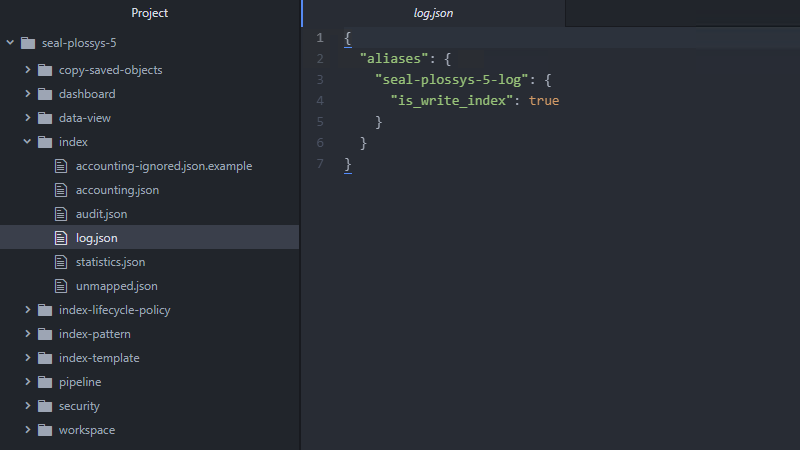The width and height of the screenshot is (800, 450).
Task: Click the opening brace on line 1
Action: (348, 38)
